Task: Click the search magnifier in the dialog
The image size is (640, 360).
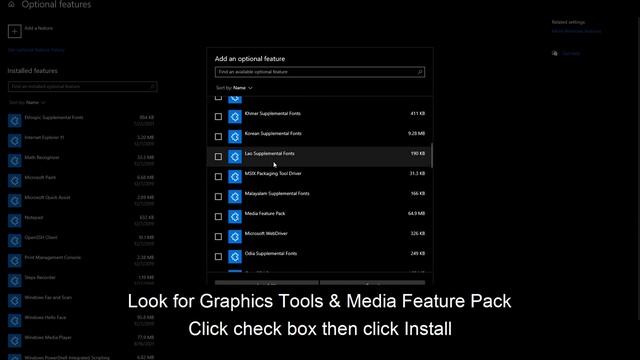Action: [420, 72]
